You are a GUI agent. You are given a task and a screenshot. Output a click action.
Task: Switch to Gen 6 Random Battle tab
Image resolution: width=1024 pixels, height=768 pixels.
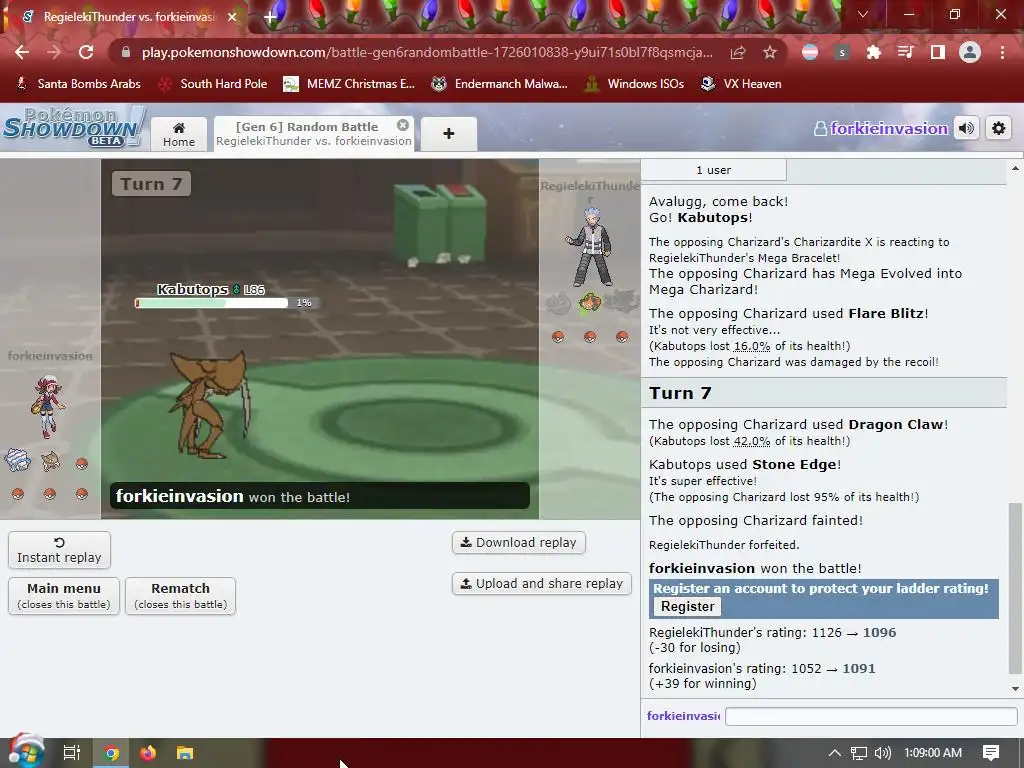pyautogui.click(x=314, y=133)
